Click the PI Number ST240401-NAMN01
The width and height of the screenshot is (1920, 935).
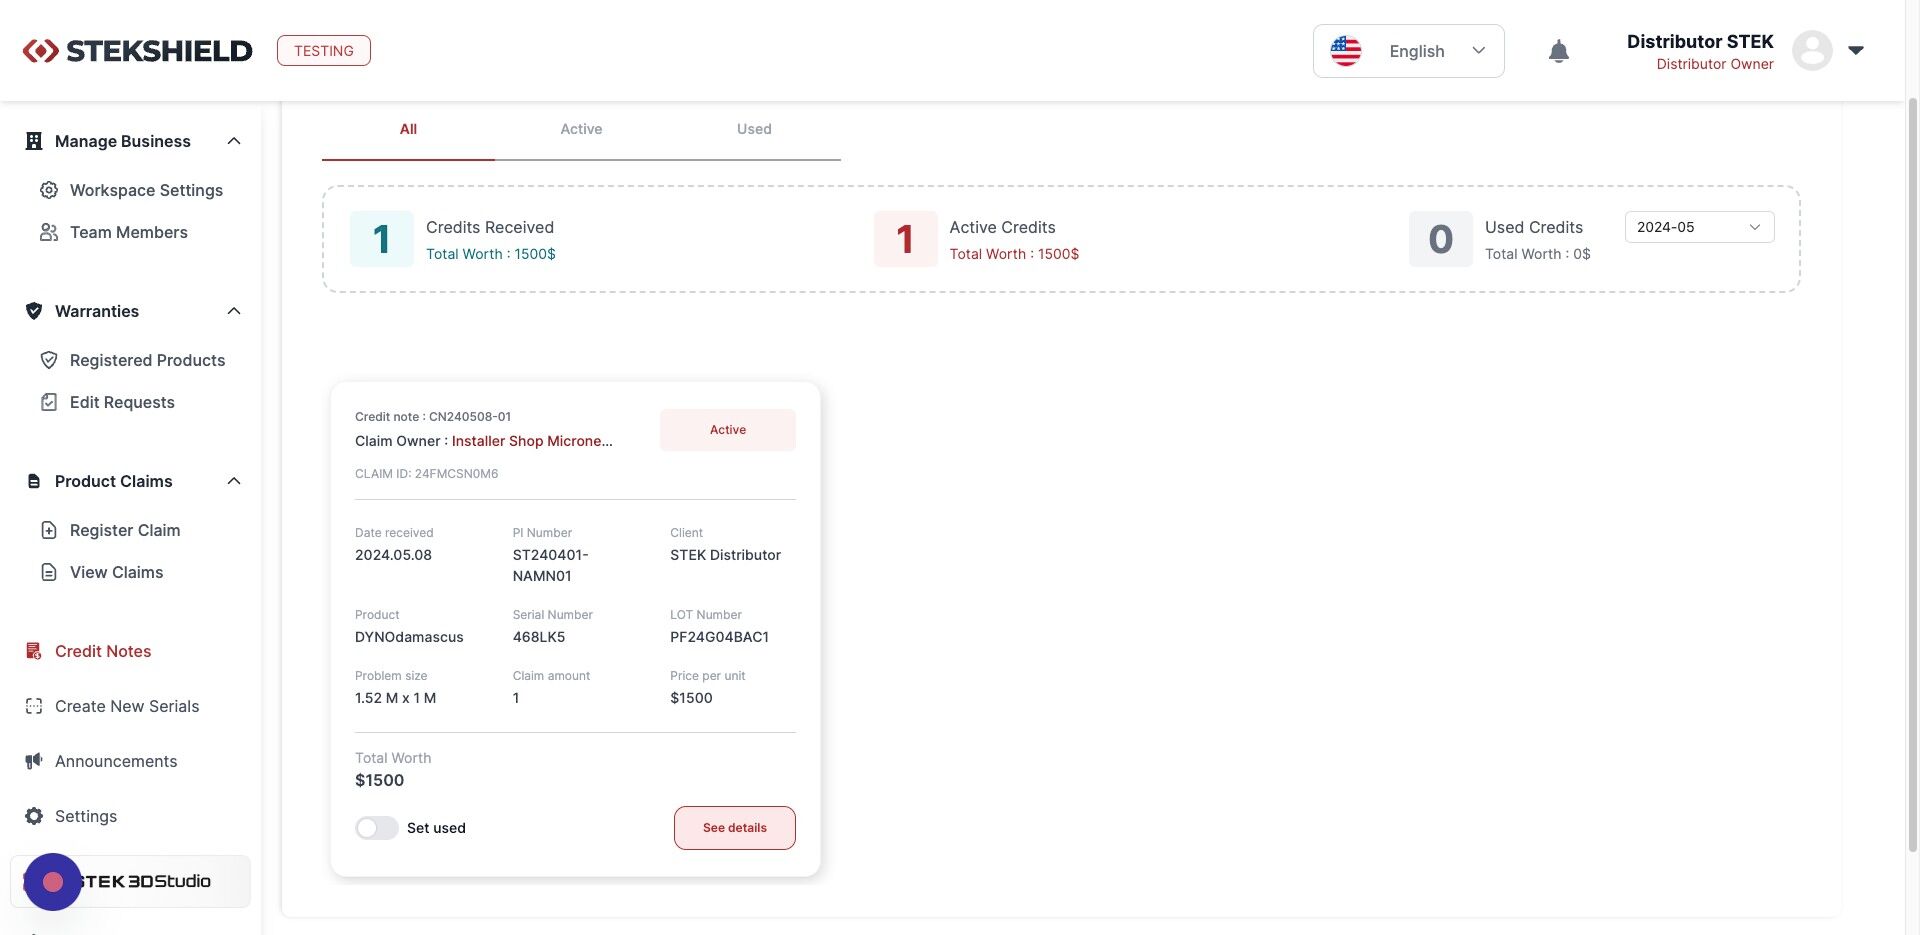pyautogui.click(x=551, y=566)
